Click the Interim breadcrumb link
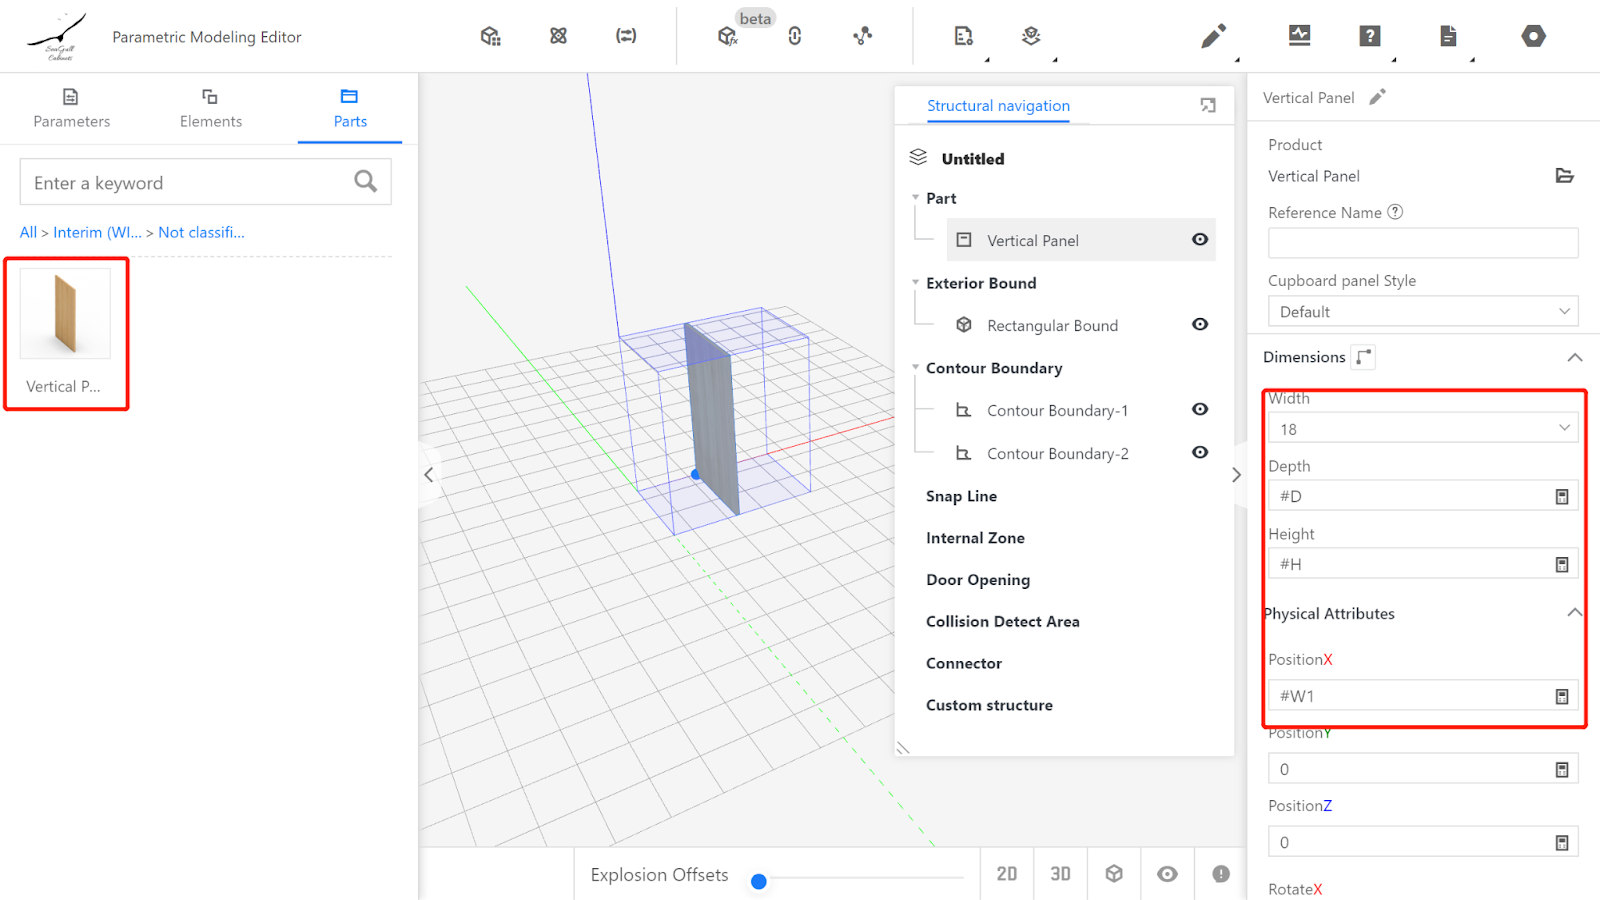Screen dimensions: 1600x900 (97, 233)
